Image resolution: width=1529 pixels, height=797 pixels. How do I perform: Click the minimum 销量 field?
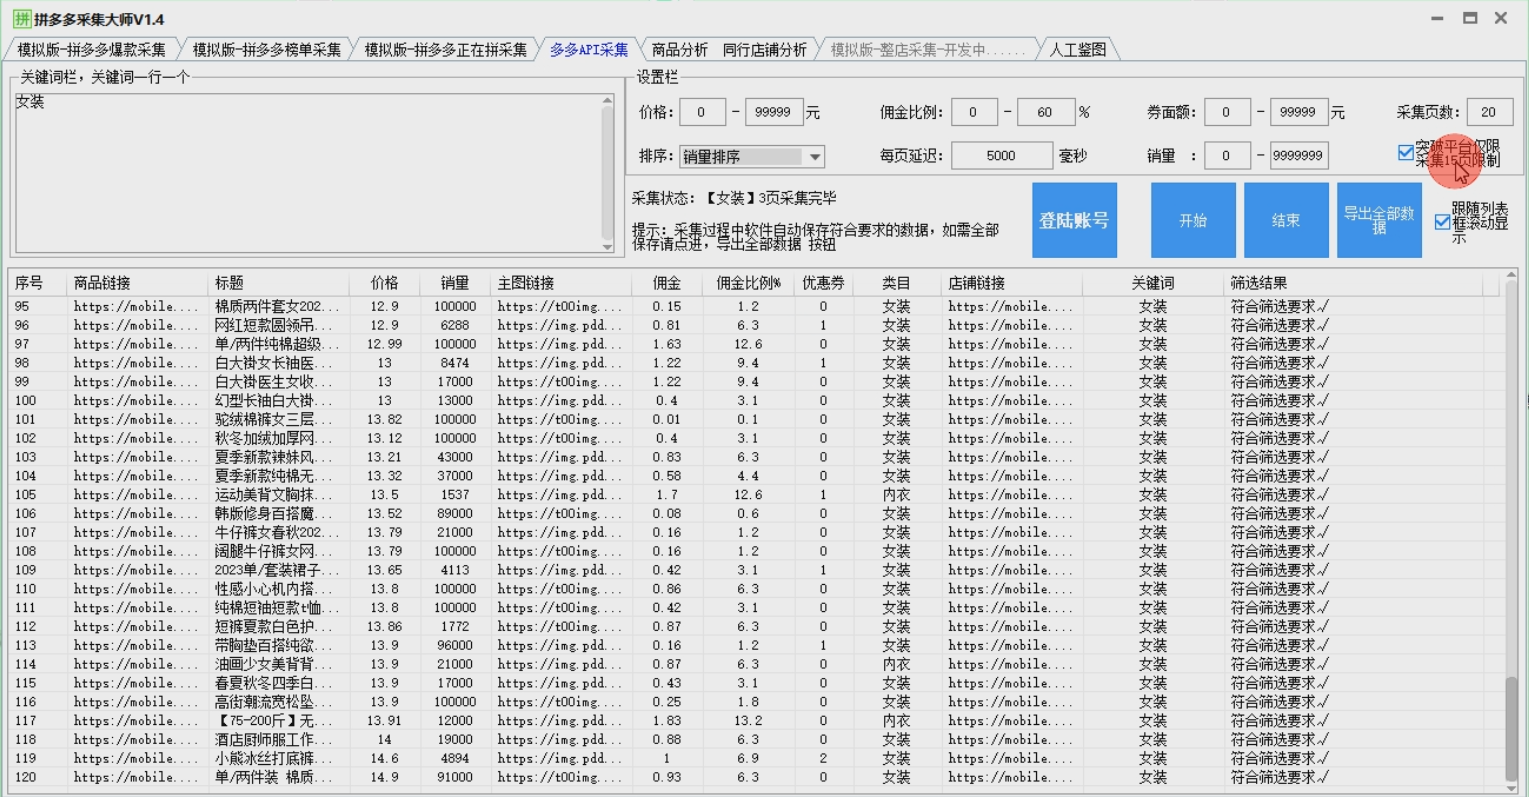tap(1226, 155)
